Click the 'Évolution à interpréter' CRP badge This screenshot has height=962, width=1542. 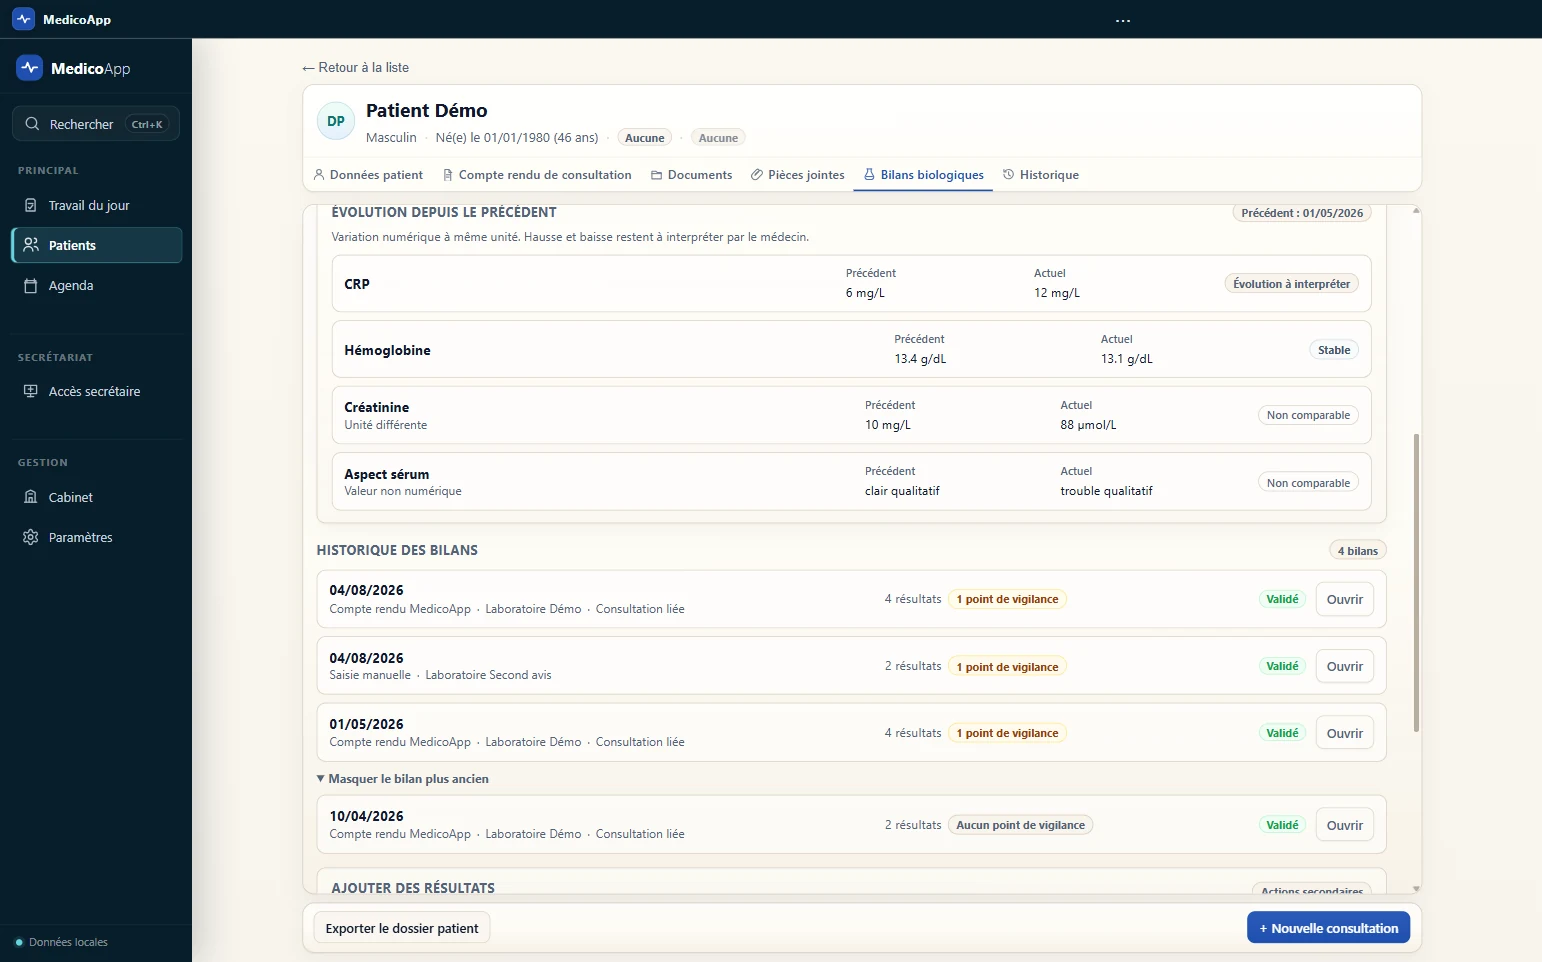[x=1291, y=284]
